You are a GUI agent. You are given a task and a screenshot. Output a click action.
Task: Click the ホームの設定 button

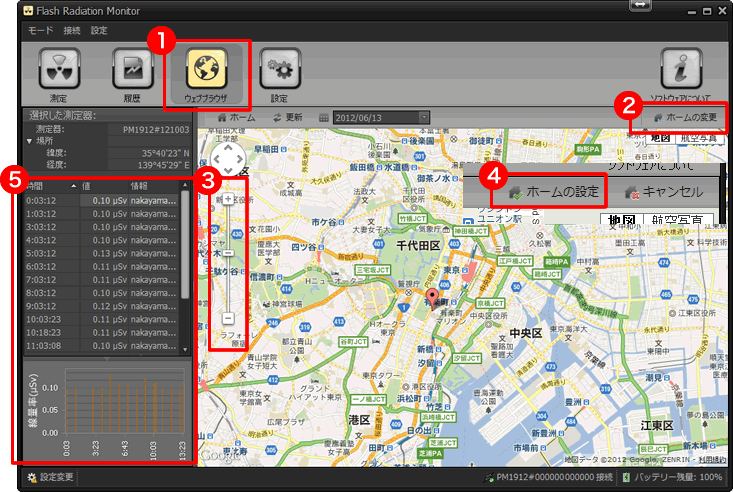coord(553,192)
